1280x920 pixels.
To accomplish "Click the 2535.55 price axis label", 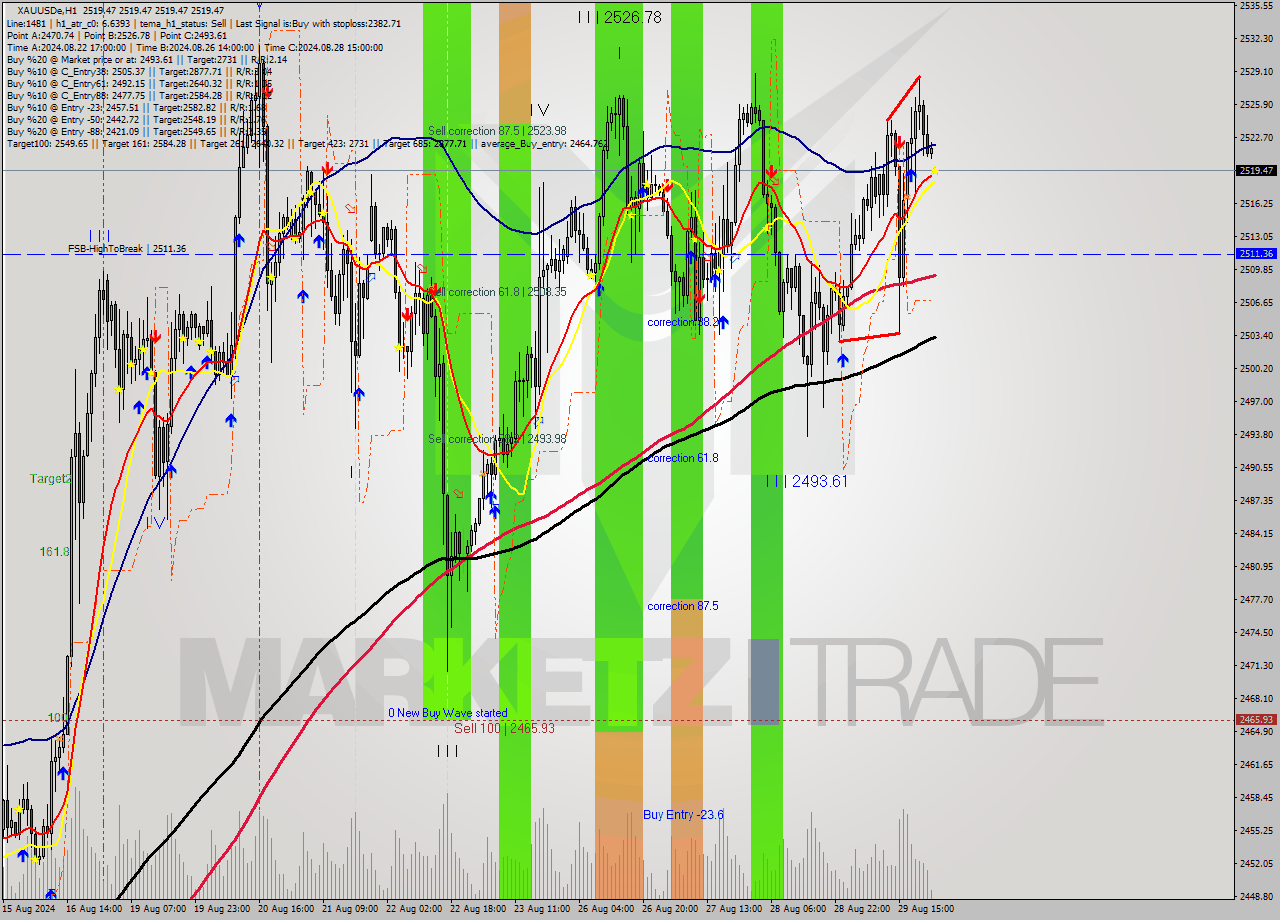I will coord(1256,6).
